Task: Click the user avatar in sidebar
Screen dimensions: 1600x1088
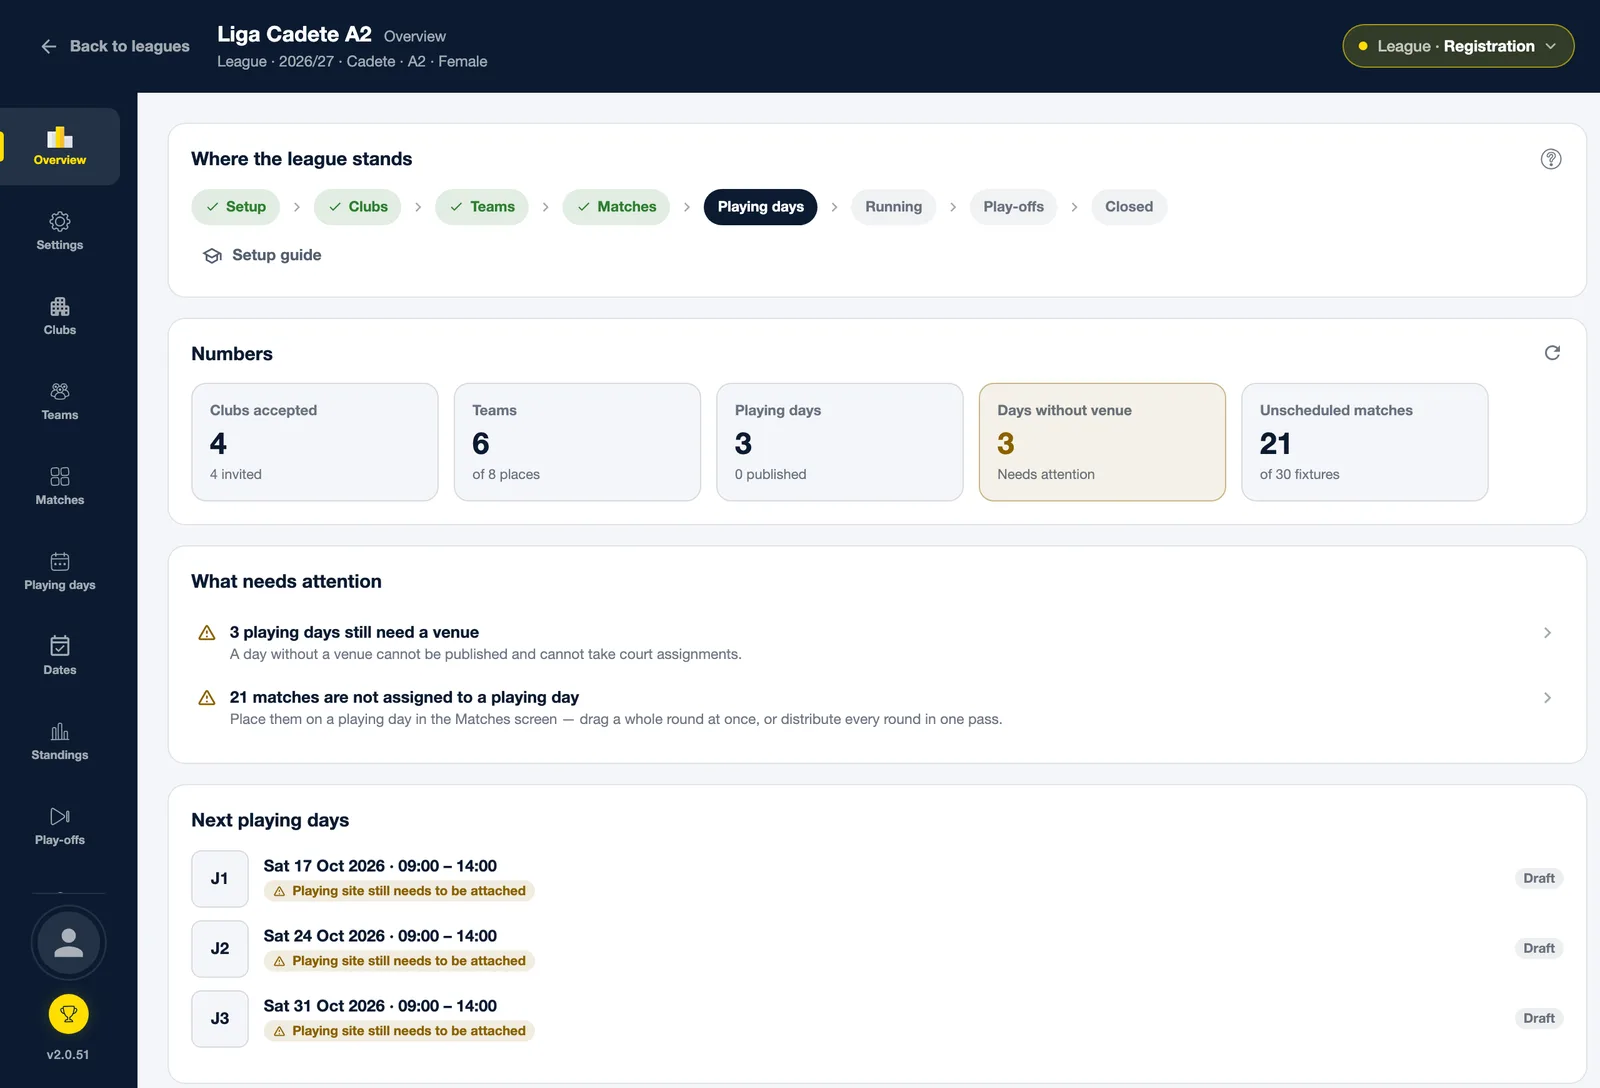Action: tap(68, 943)
